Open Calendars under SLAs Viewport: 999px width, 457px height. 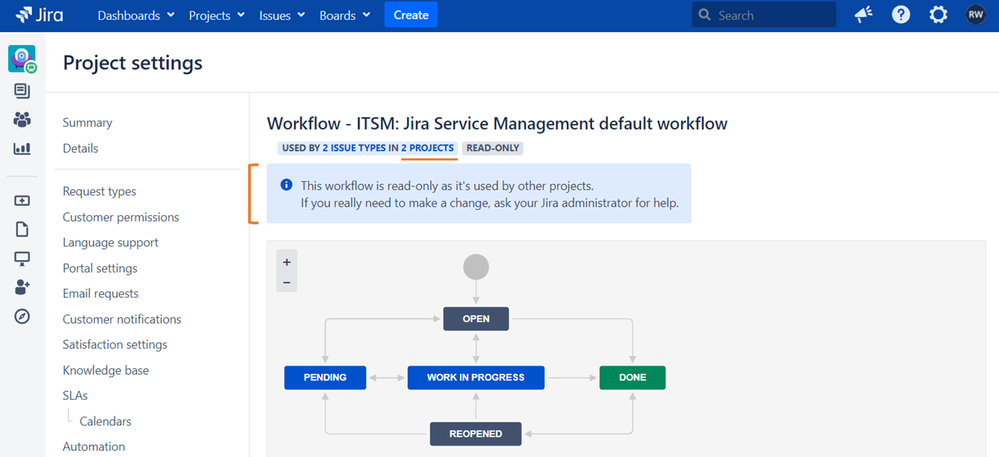[x=106, y=421]
